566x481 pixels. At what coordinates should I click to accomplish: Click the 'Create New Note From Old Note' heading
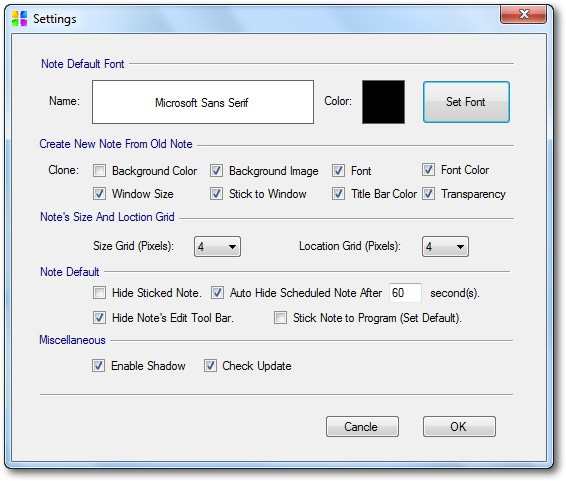click(x=116, y=144)
